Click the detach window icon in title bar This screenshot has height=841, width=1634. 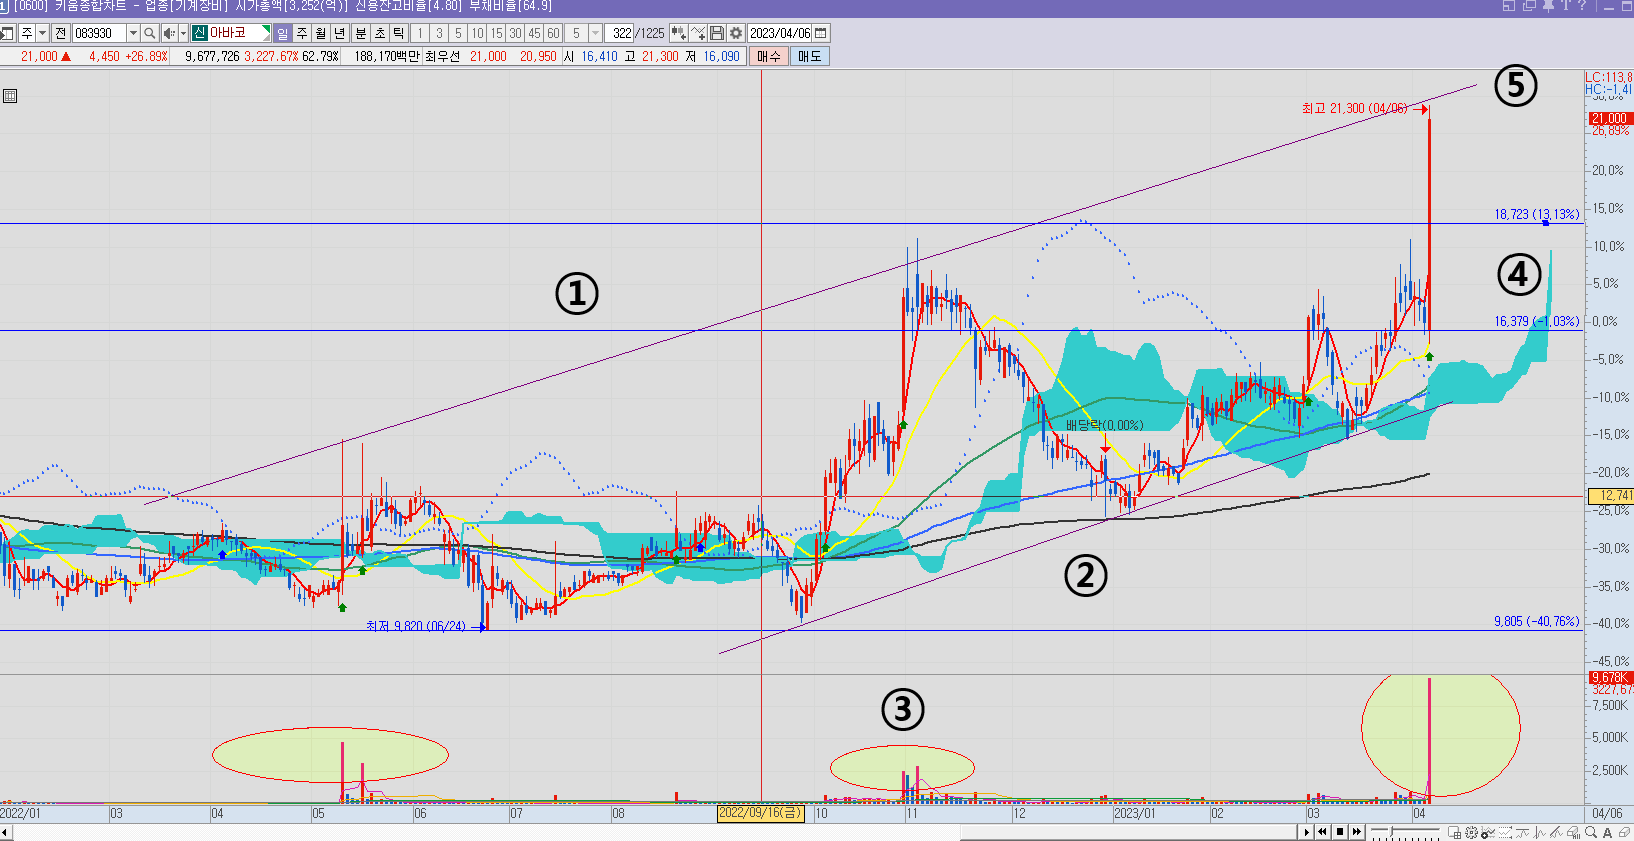pyautogui.click(x=1529, y=6)
